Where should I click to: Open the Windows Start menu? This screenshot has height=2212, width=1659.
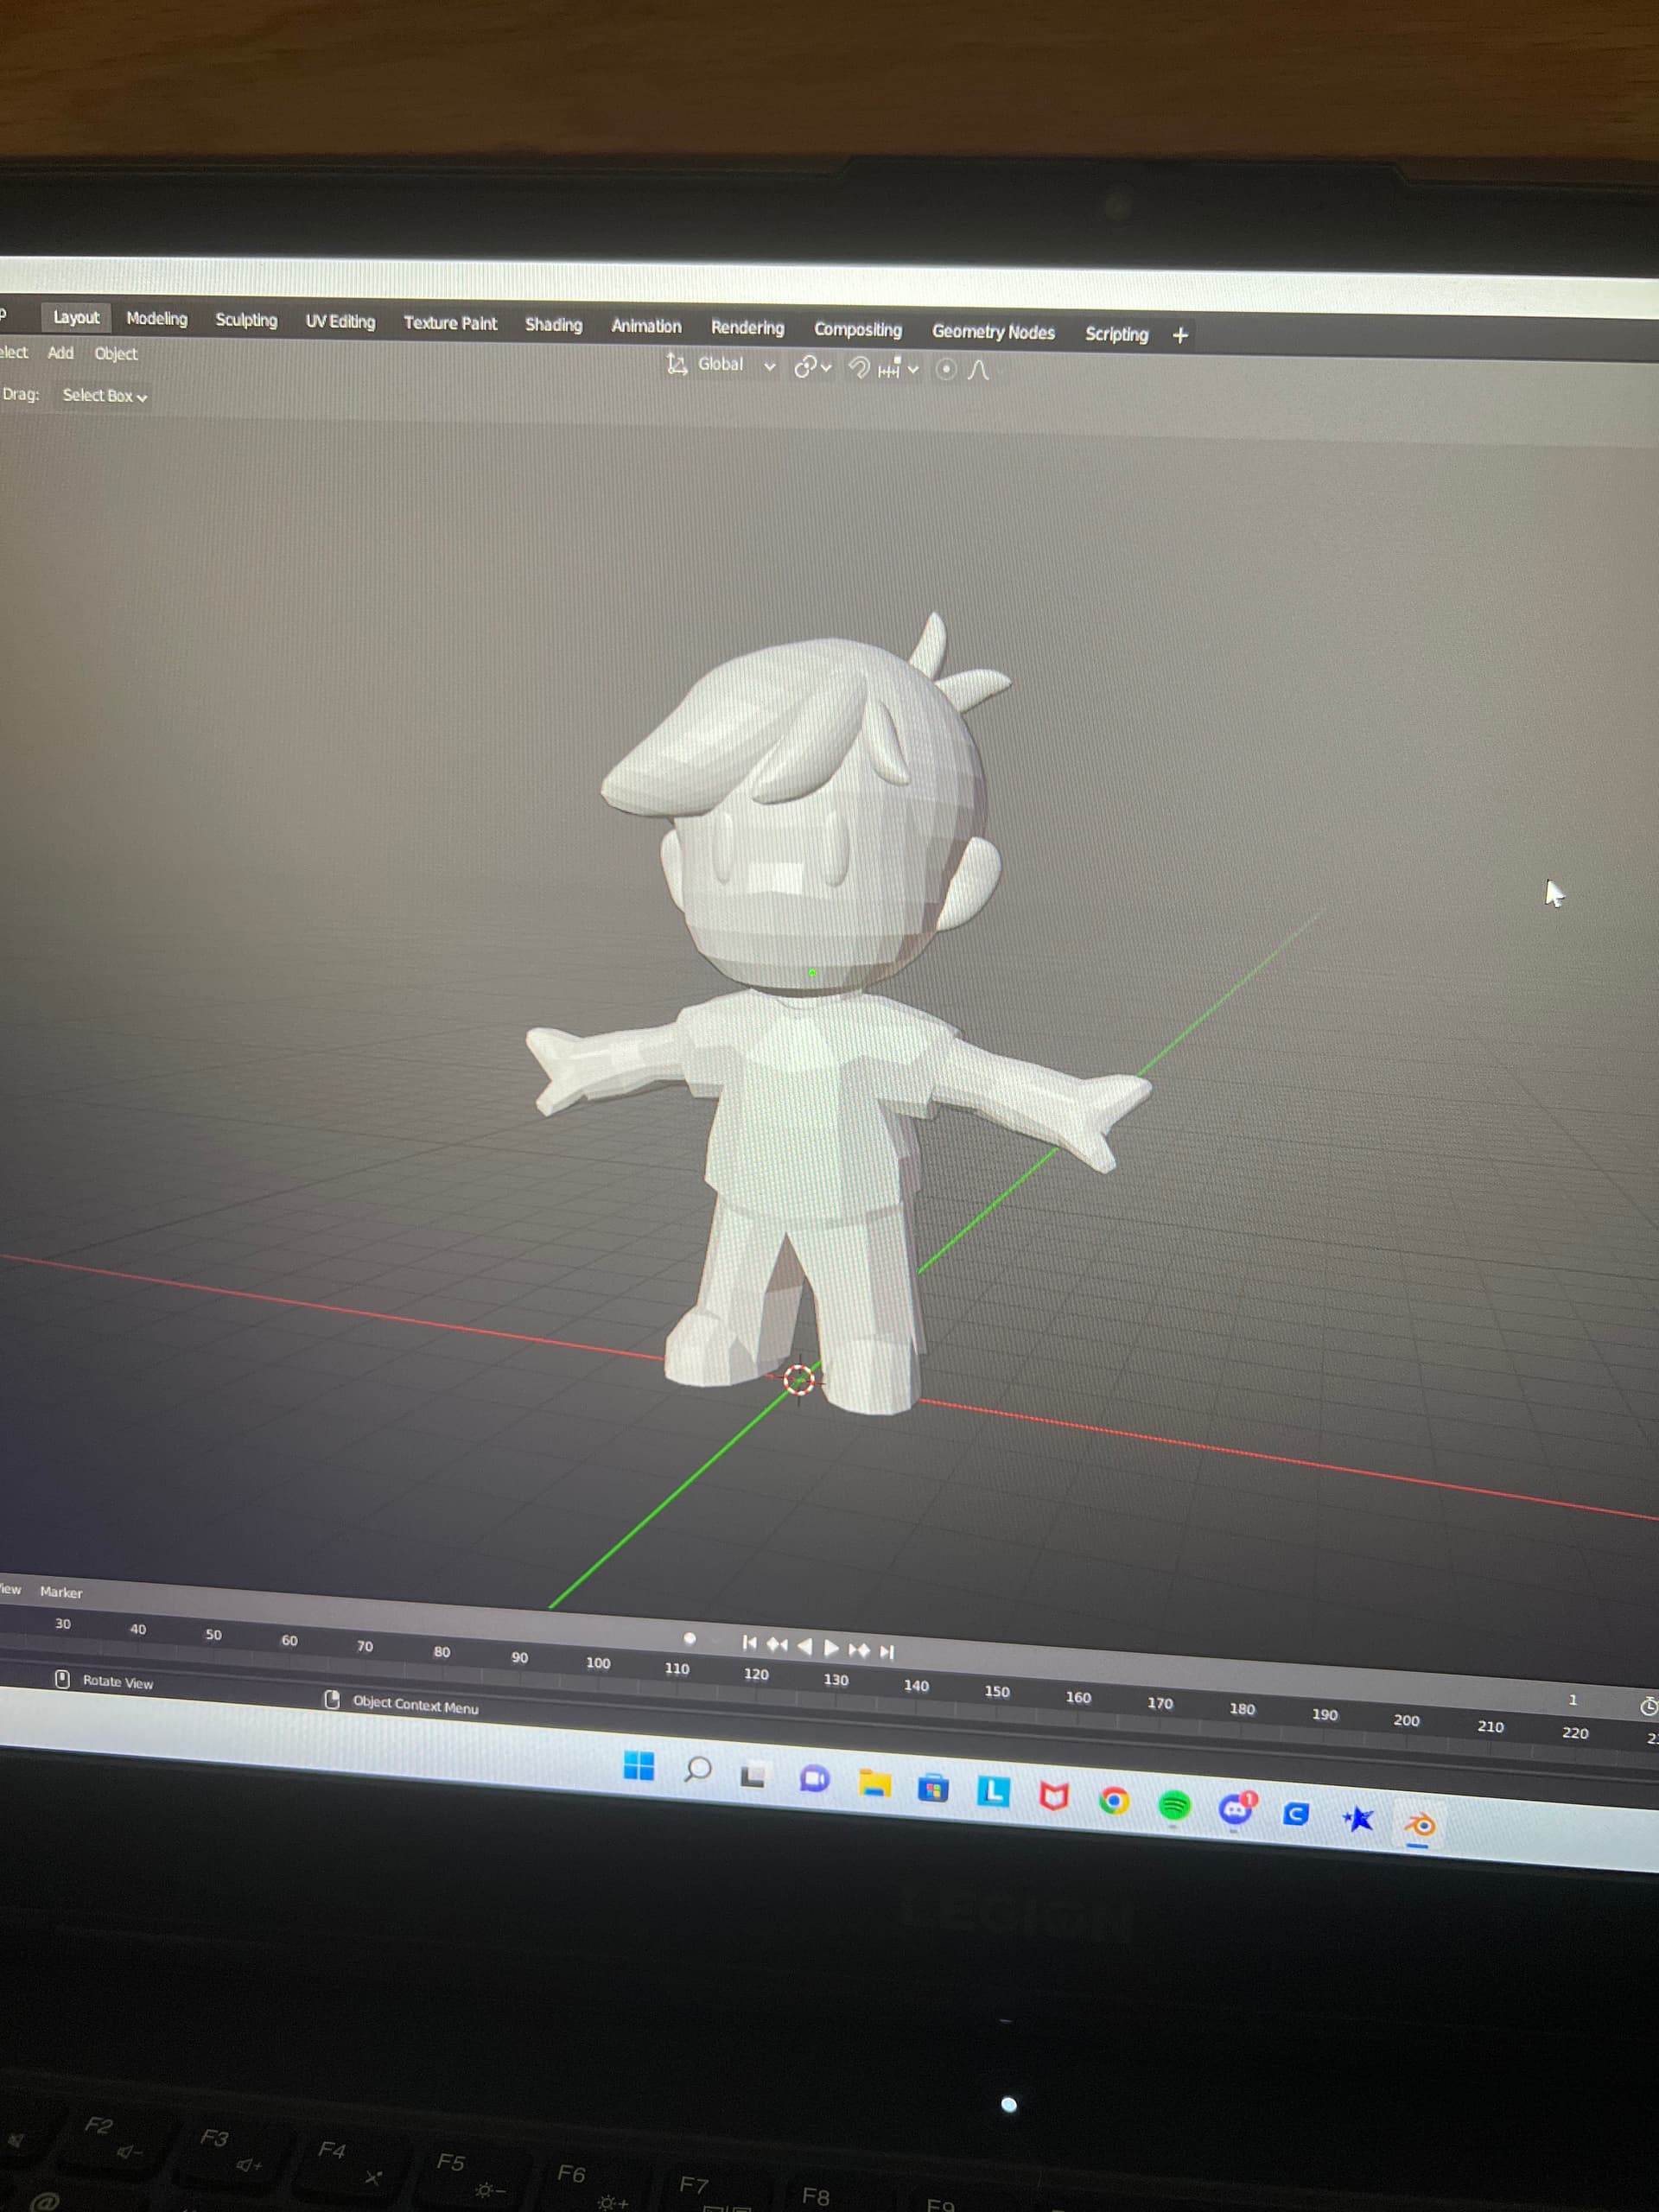click(638, 1766)
